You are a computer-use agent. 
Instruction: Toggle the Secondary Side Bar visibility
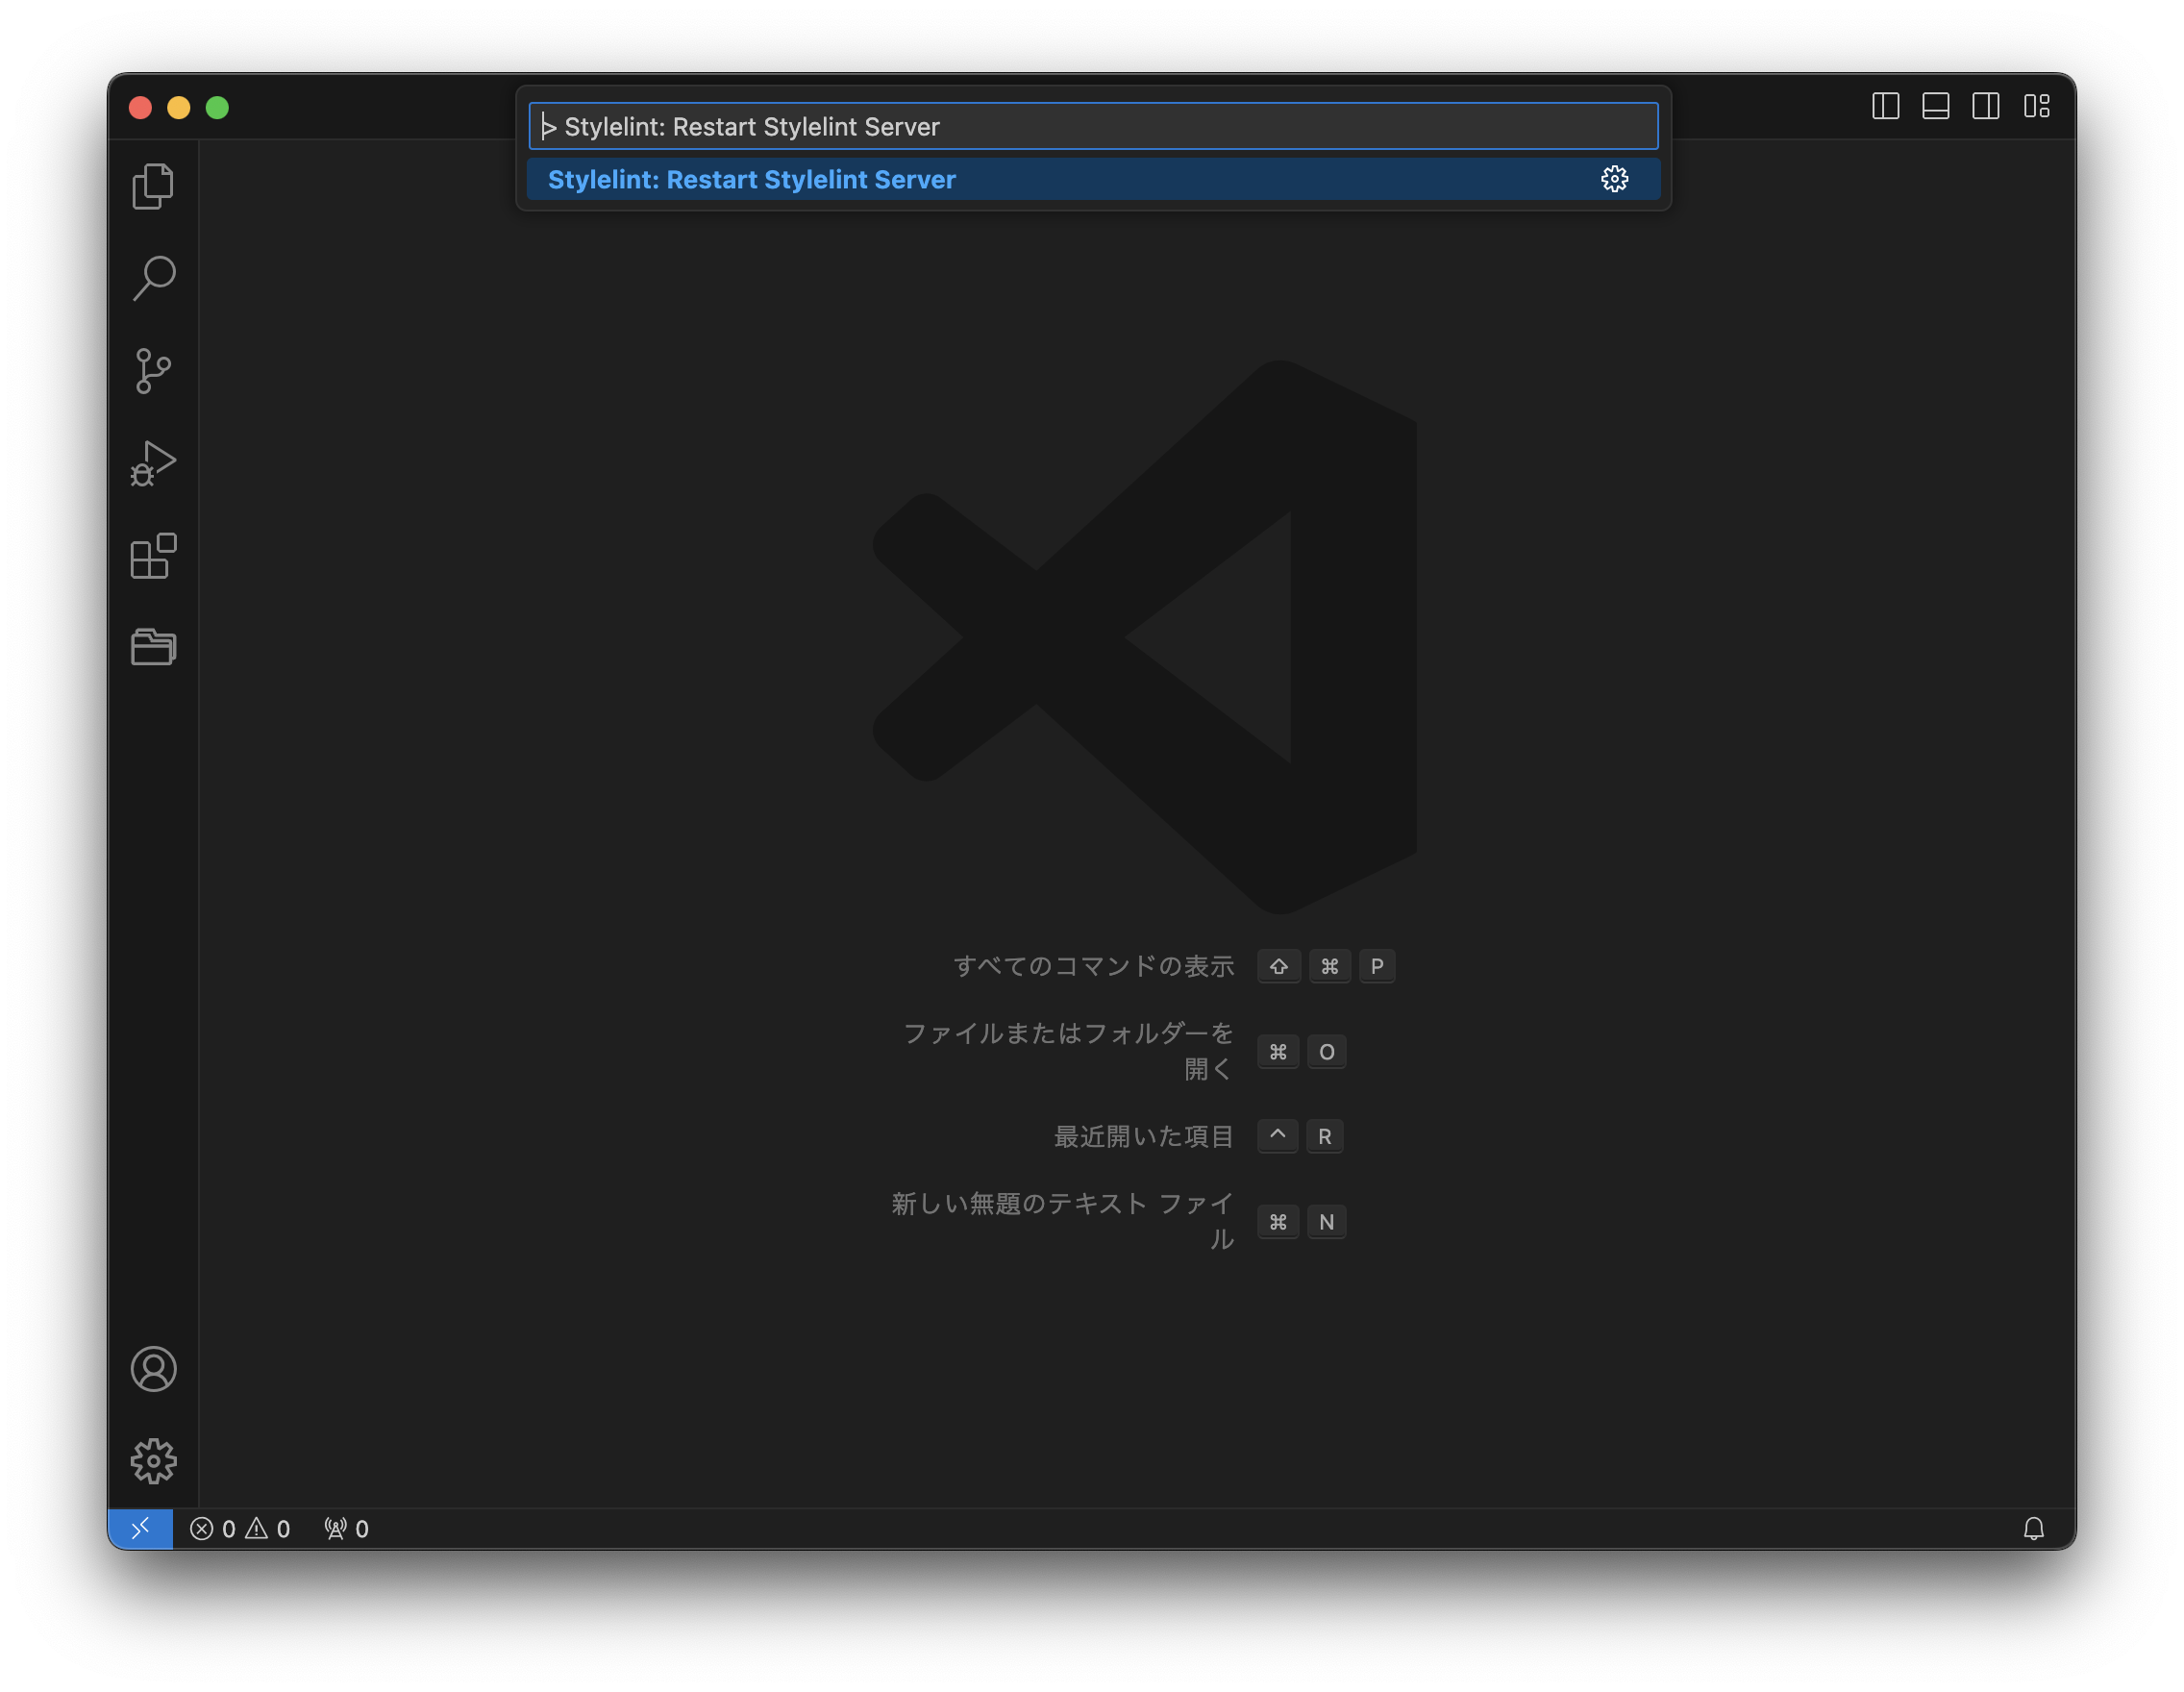[1985, 107]
